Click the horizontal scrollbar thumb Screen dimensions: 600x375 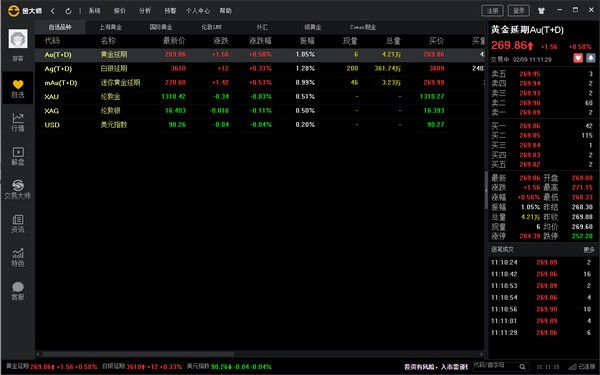click(x=138, y=354)
